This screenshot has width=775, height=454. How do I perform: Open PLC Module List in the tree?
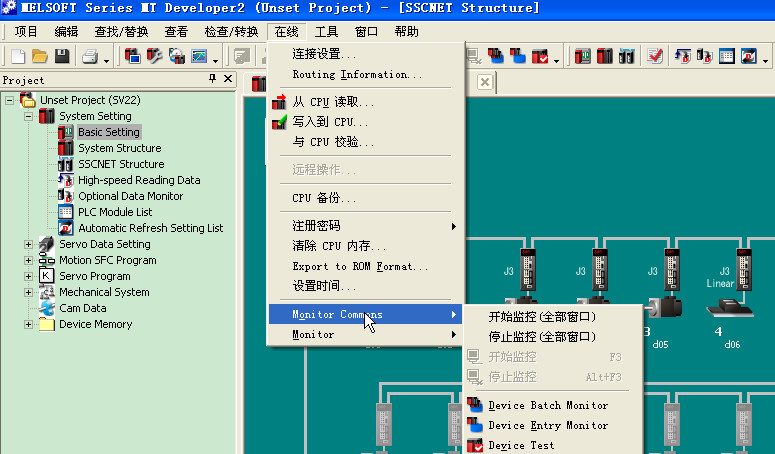pos(115,212)
